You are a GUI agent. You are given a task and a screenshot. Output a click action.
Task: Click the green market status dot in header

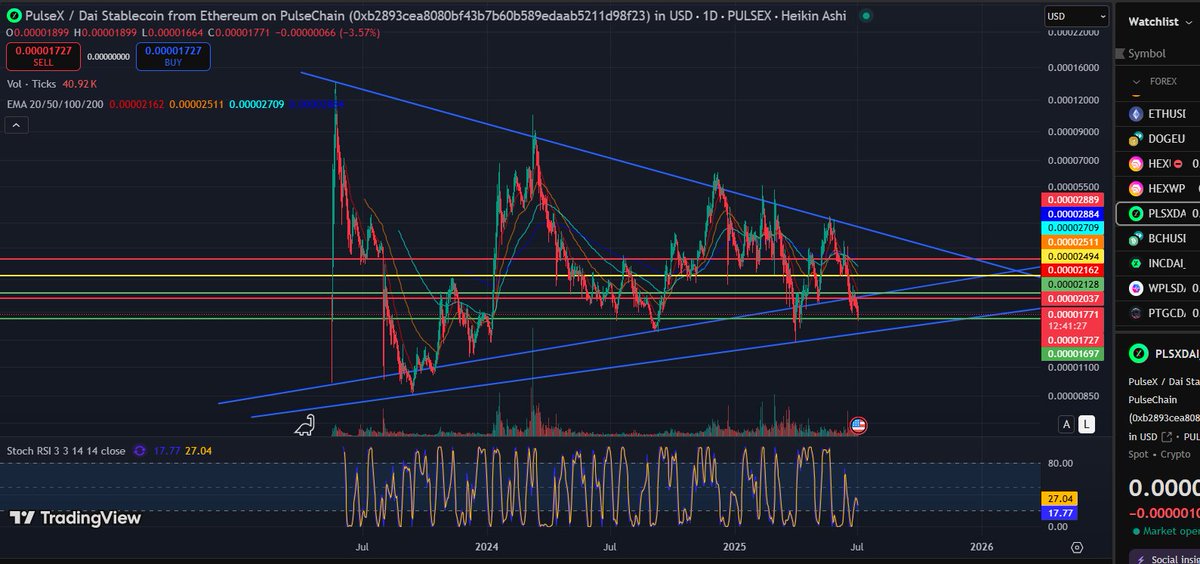pos(865,17)
